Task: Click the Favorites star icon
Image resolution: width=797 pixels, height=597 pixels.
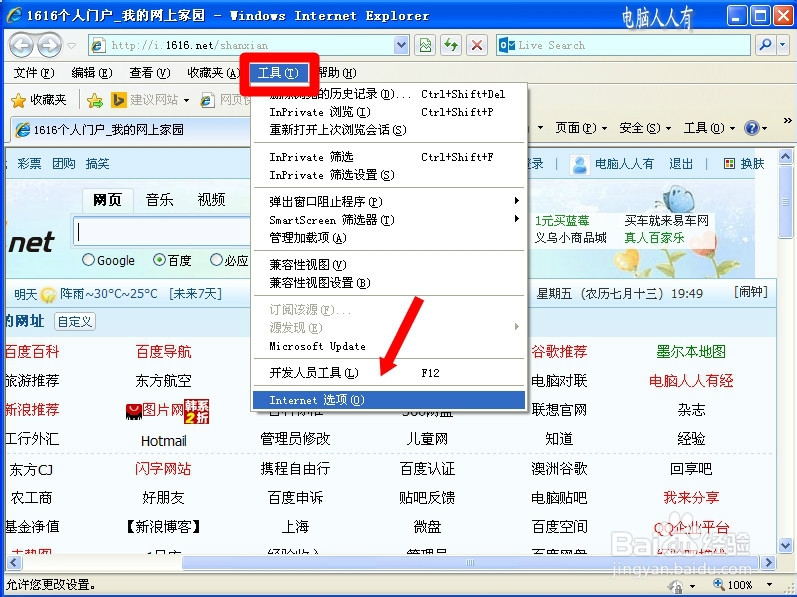Action: coord(18,100)
